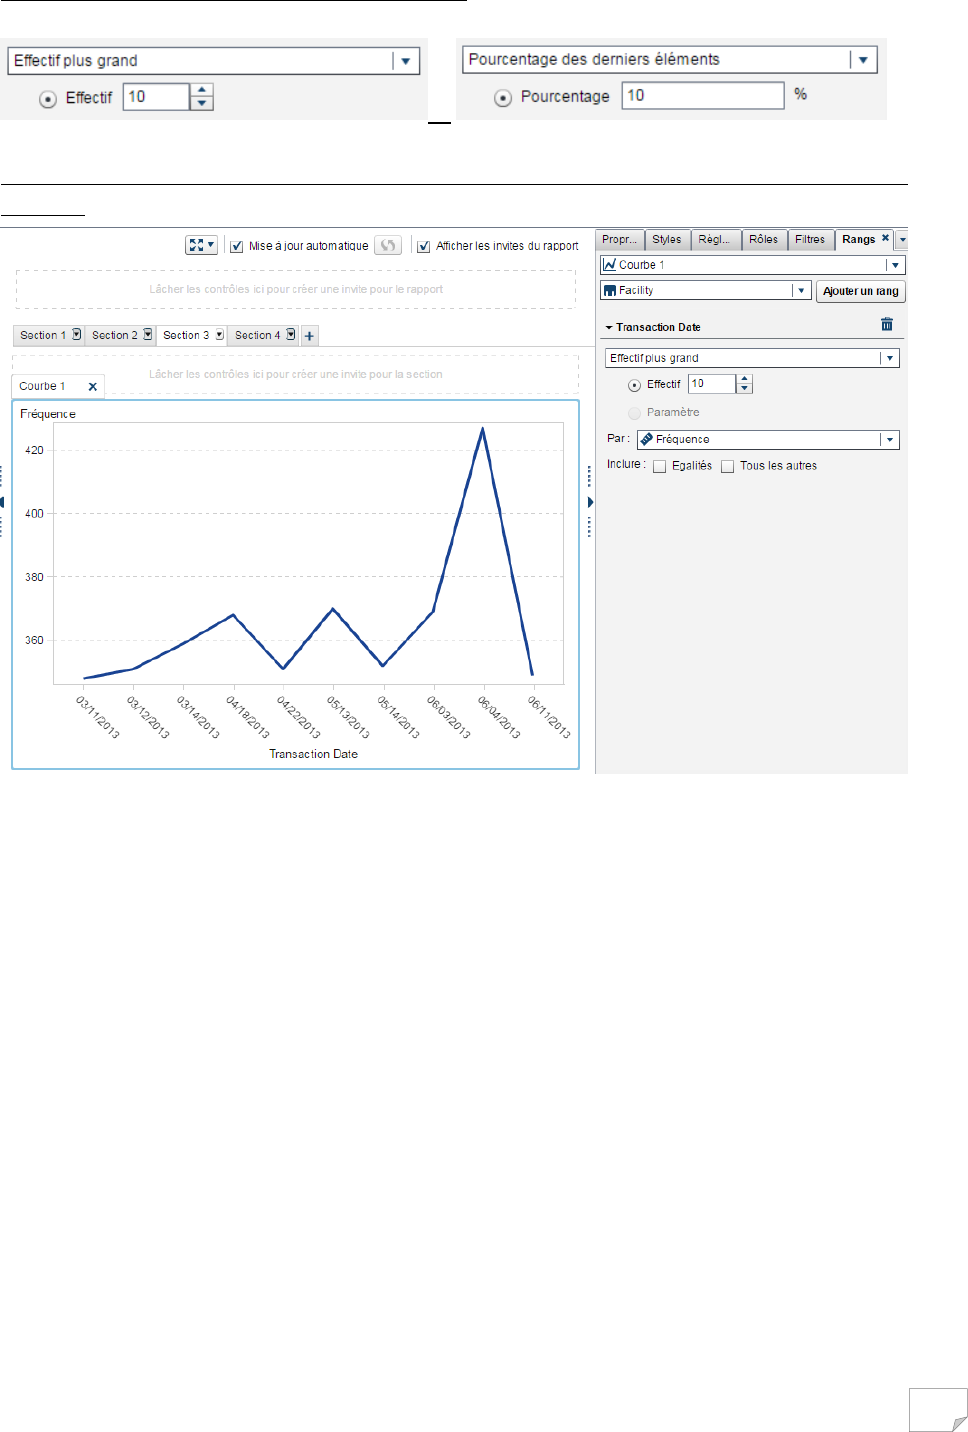Open the Courbe 1 object dropdown
This screenshot has height=1432, width=968.
pyautogui.click(x=753, y=265)
